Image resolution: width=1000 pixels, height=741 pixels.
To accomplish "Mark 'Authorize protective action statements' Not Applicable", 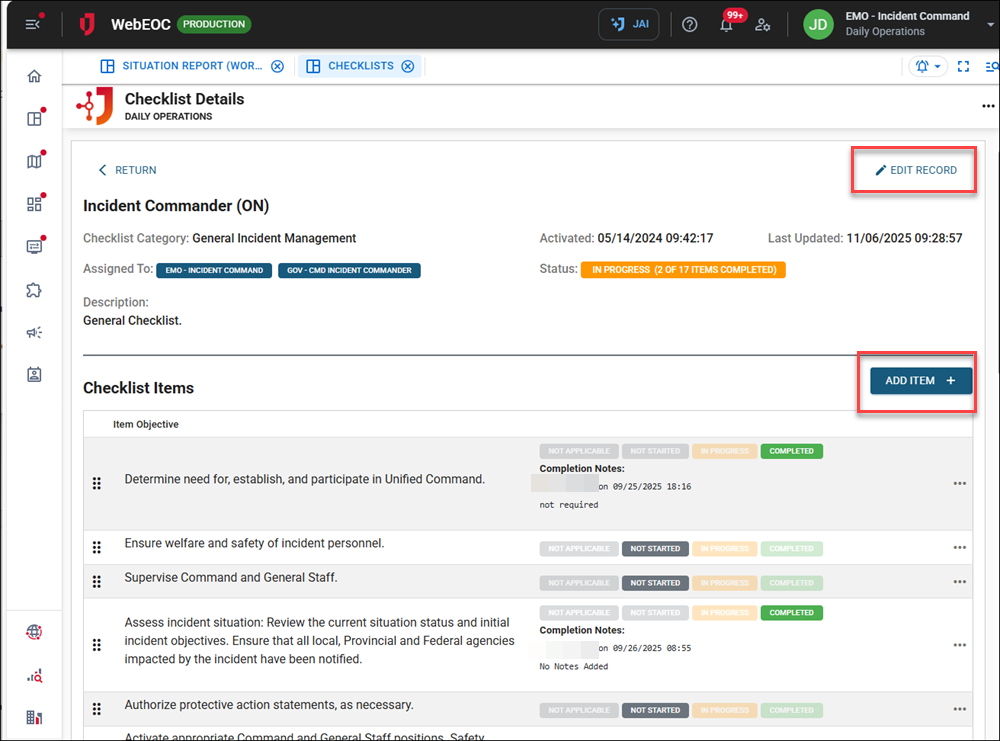I will click(x=578, y=710).
